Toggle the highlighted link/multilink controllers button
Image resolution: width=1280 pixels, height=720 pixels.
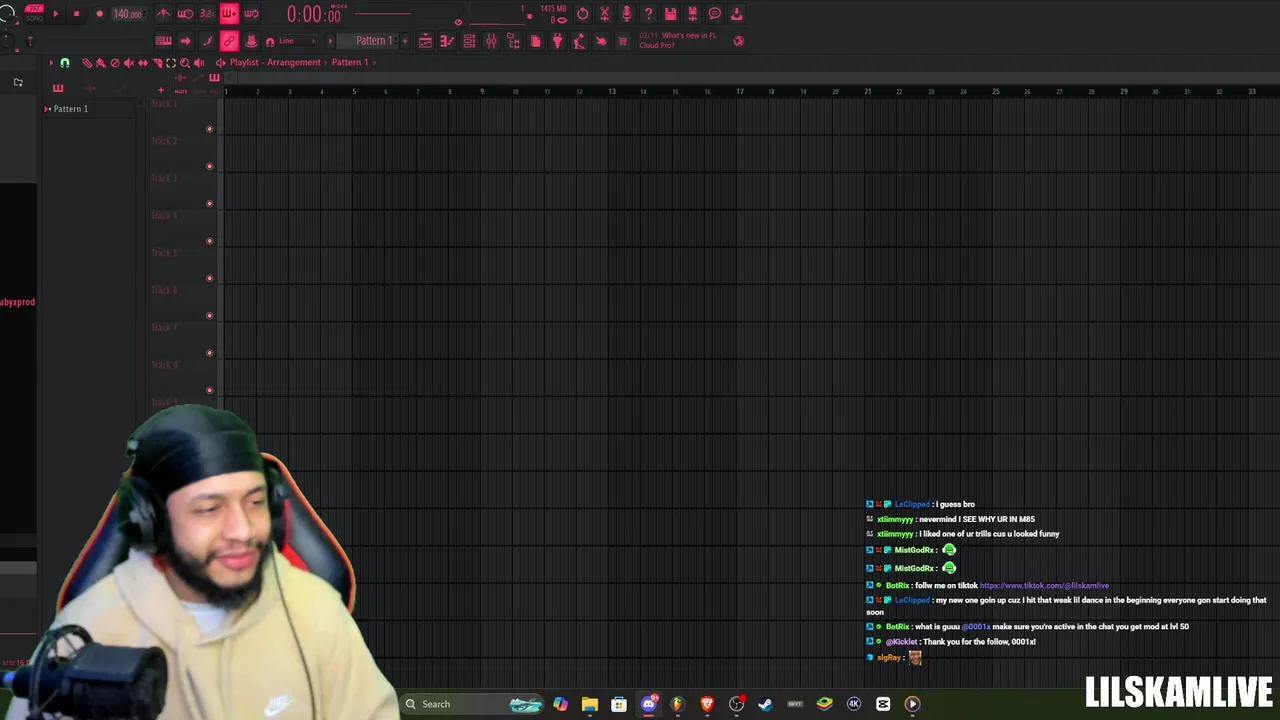pyautogui.click(x=229, y=41)
